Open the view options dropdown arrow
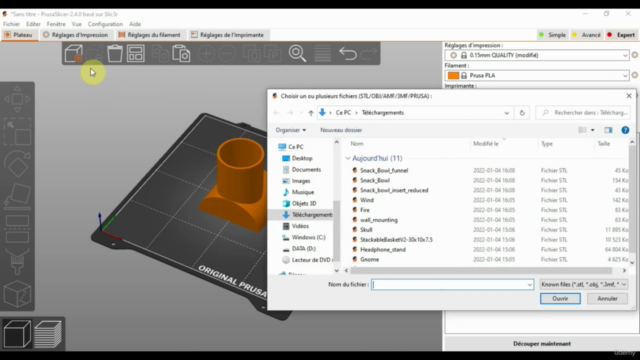The height and width of the screenshot is (360, 640). coord(593,130)
